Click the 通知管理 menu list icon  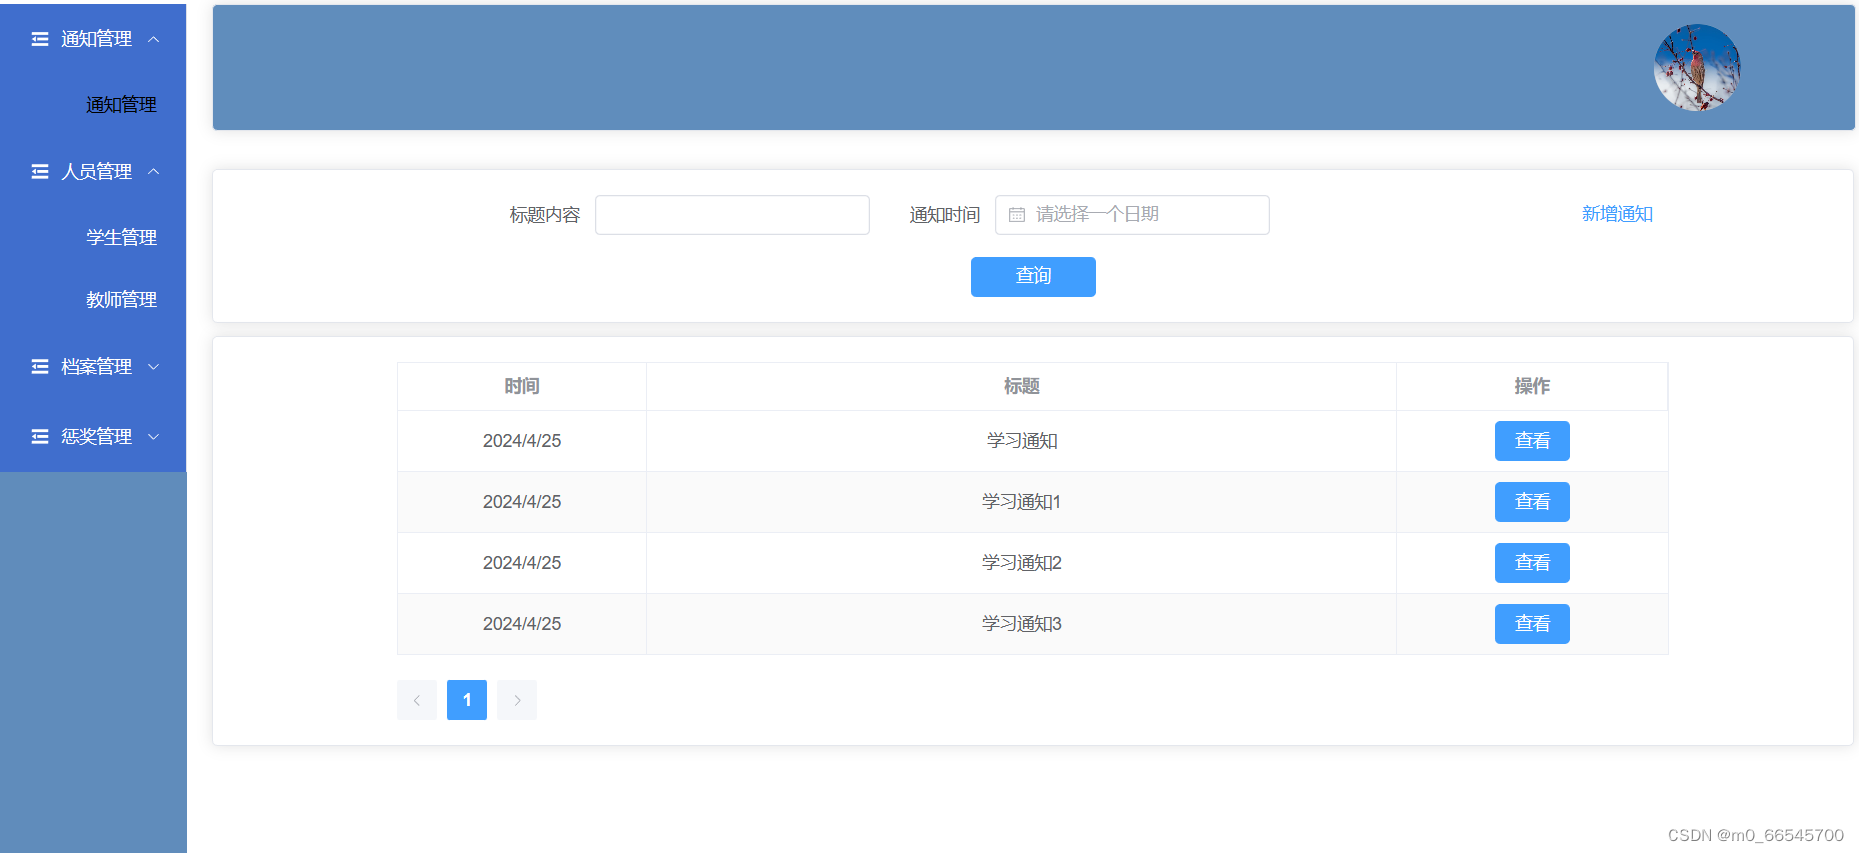click(x=40, y=39)
